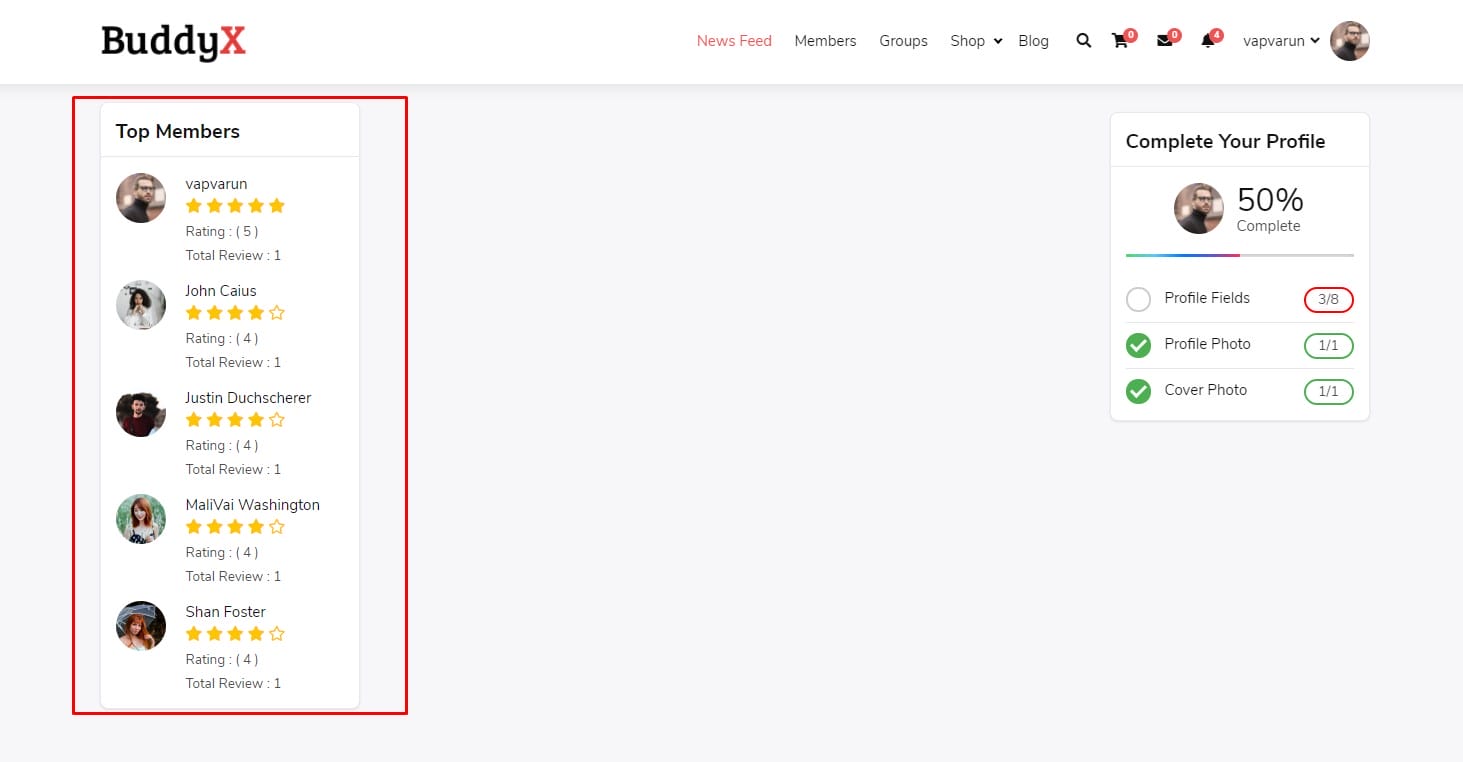This screenshot has width=1463, height=762.
Task: Click the unchecked Profile Fields circle
Action: coord(1138,299)
